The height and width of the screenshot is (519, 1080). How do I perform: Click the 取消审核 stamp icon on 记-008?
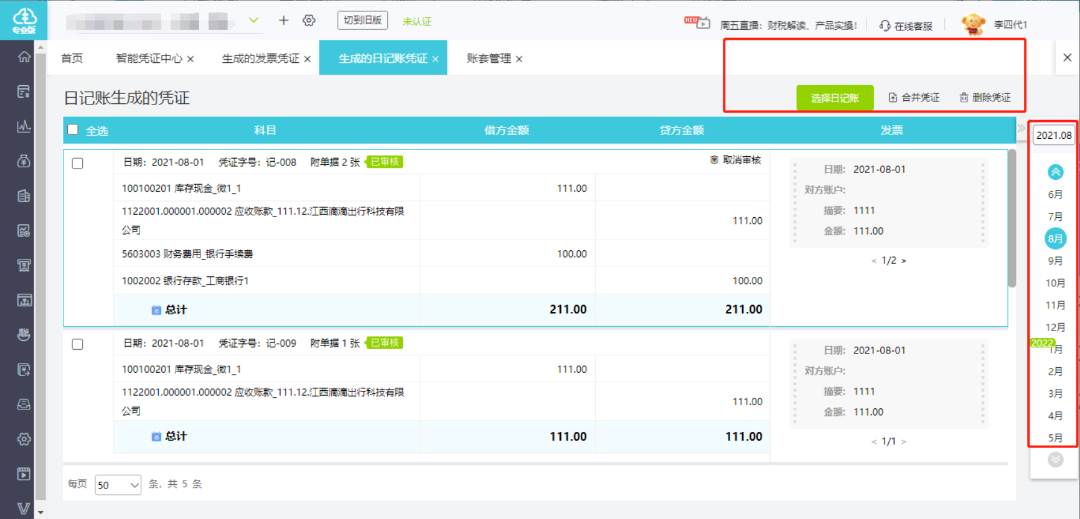click(x=714, y=160)
